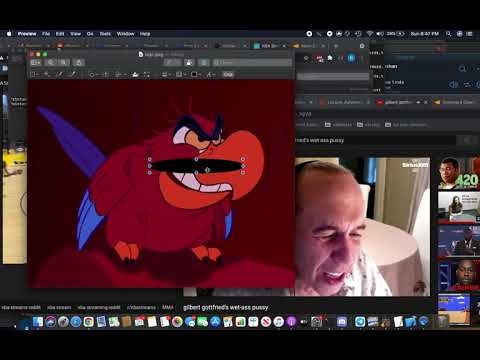Open Finder from the Dock
This screenshot has height=360, width=480.
pyautogui.click(x=38, y=322)
